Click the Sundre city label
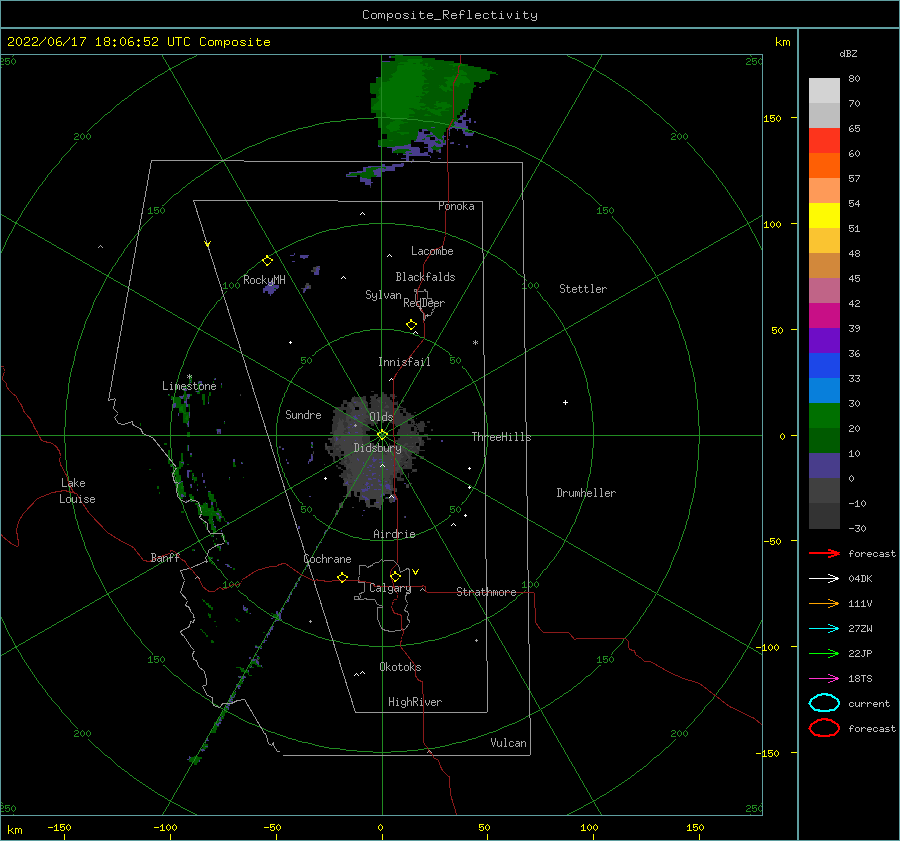The height and width of the screenshot is (841, 900). (x=304, y=414)
